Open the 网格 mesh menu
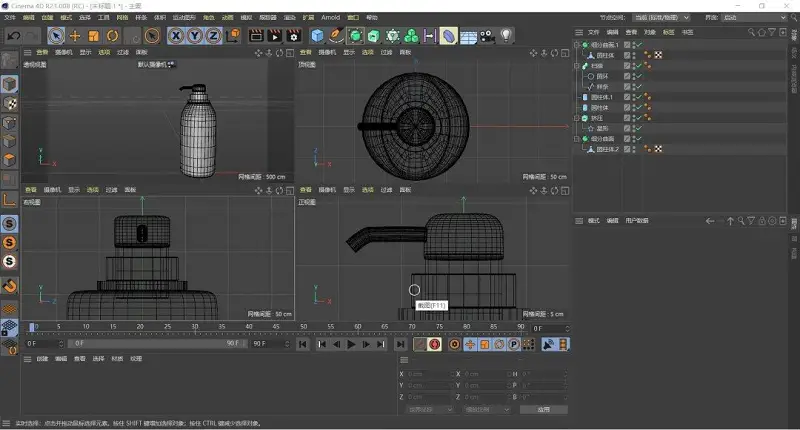Viewport: 800px width, 430px height. tap(122, 17)
